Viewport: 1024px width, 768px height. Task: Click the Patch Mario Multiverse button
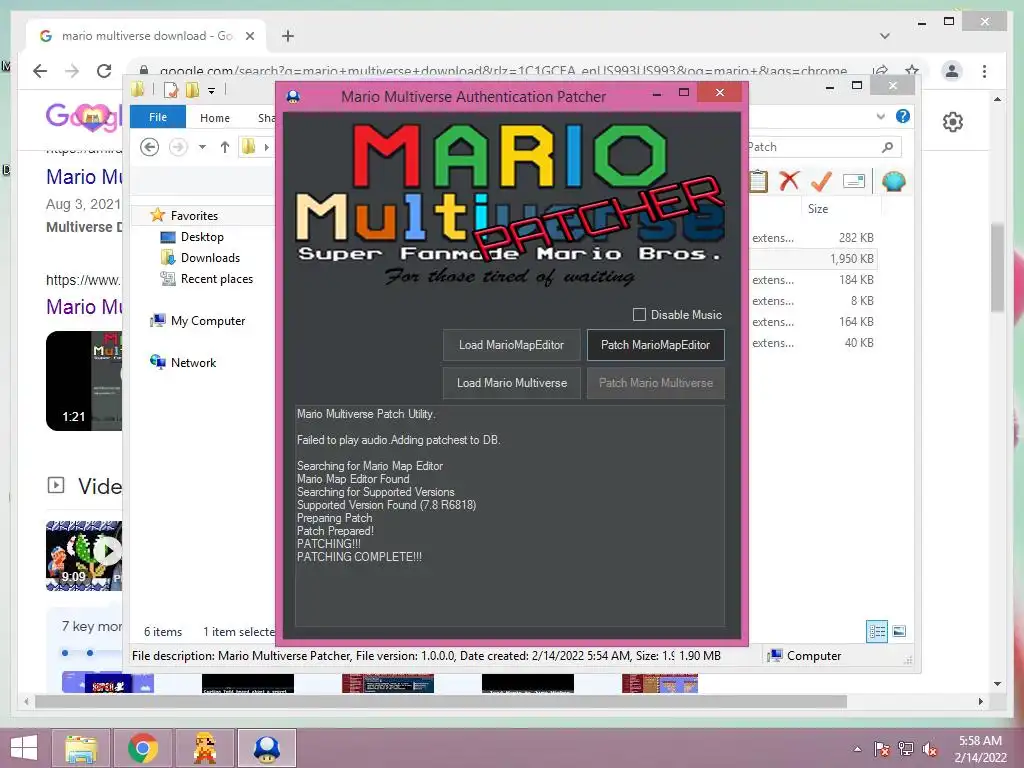tap(656, 383)
